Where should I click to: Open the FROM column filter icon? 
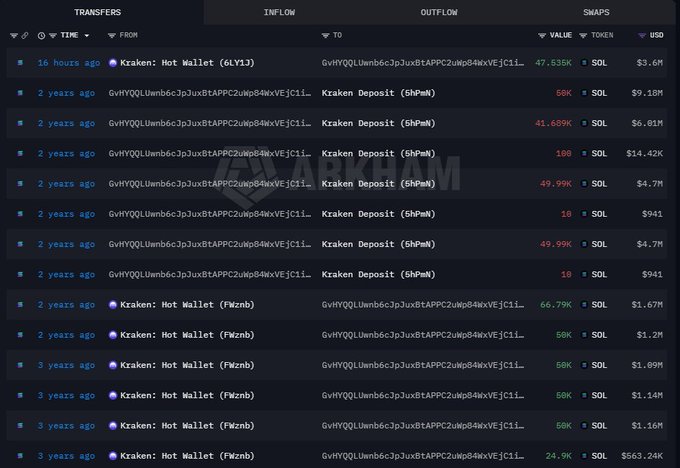tap(112, 36)
